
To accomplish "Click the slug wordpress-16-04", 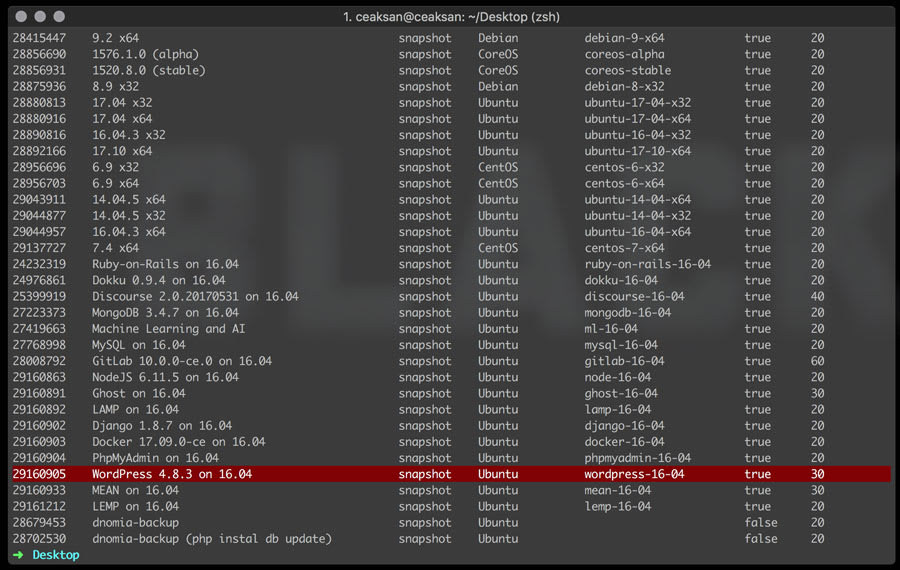I will pos(634,474).
